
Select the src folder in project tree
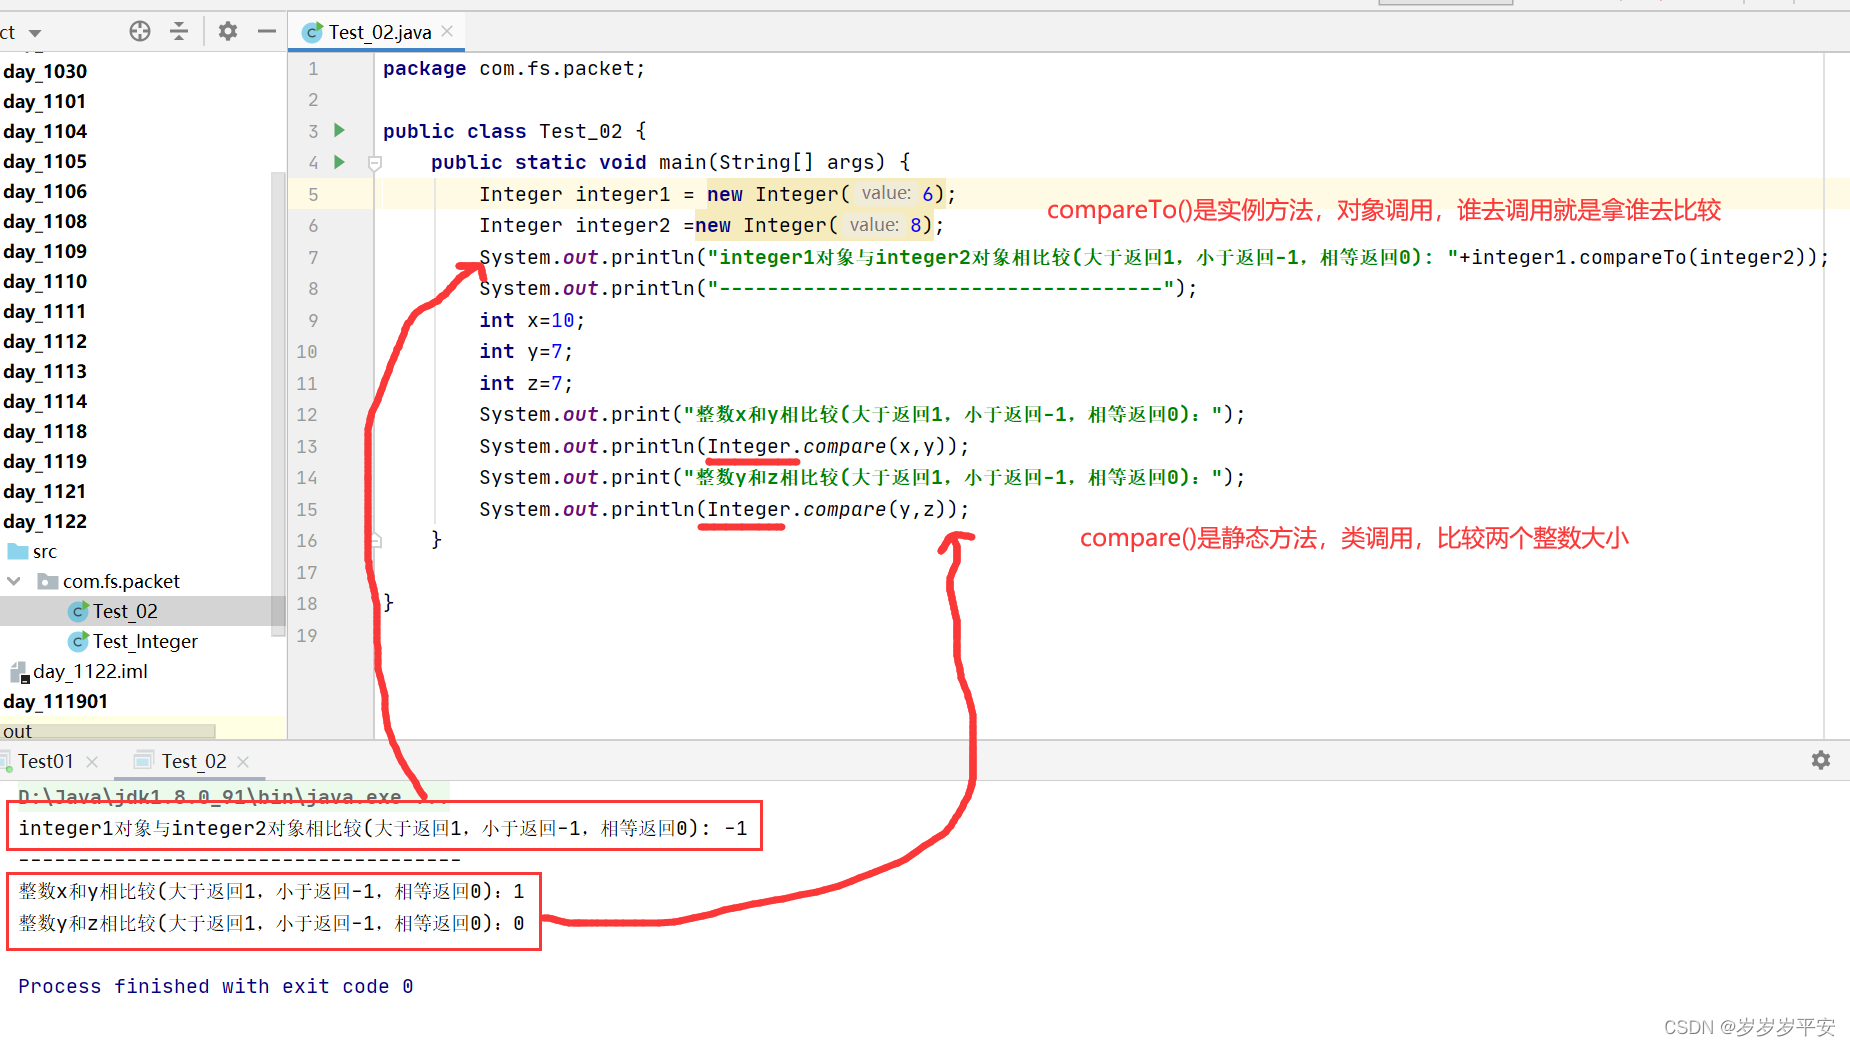47,551
